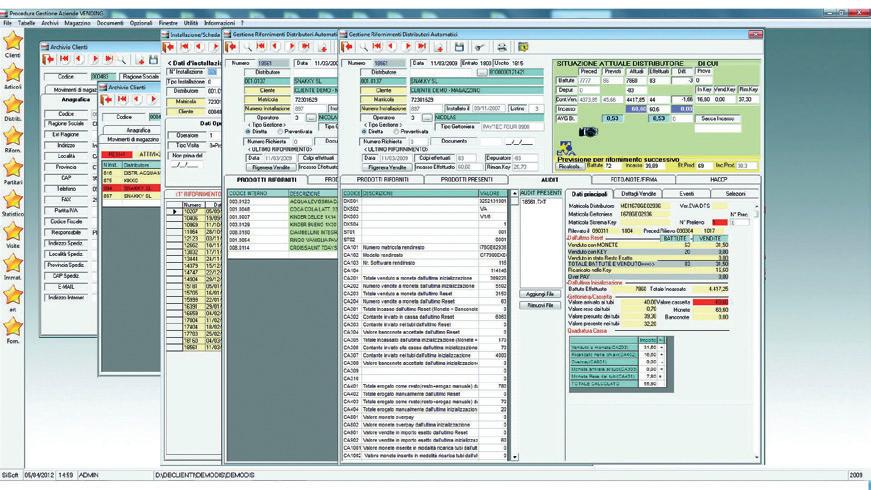Open the Distrib. star shortcut in sidebar
Viewport: 871px width, 490px height.
tap(13, 104)
